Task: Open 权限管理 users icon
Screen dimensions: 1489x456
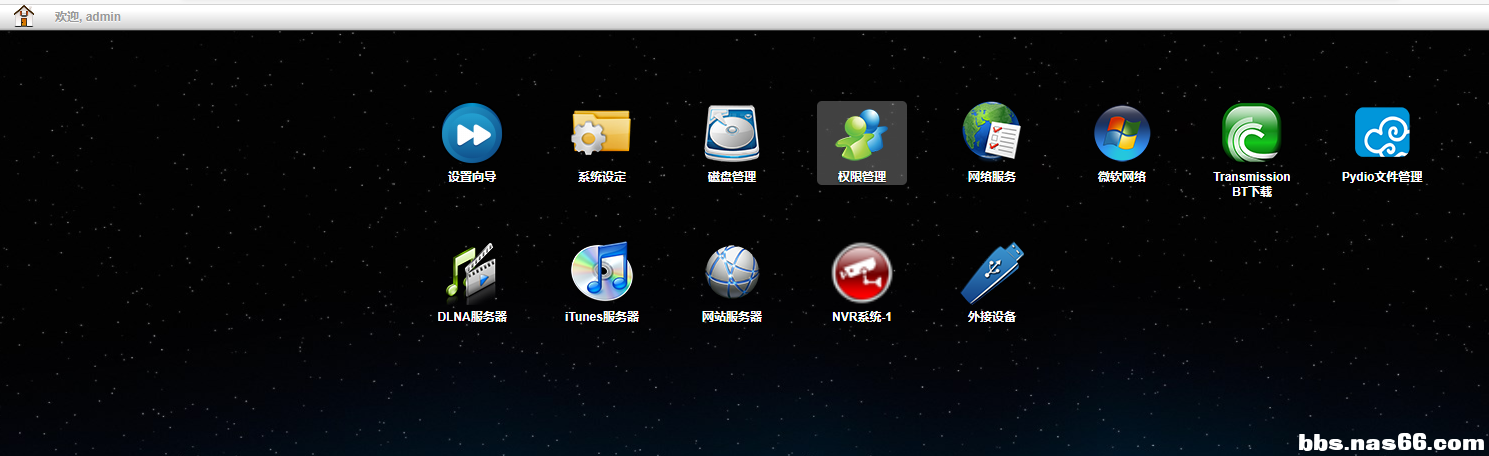Action: [x=862, y=134]
